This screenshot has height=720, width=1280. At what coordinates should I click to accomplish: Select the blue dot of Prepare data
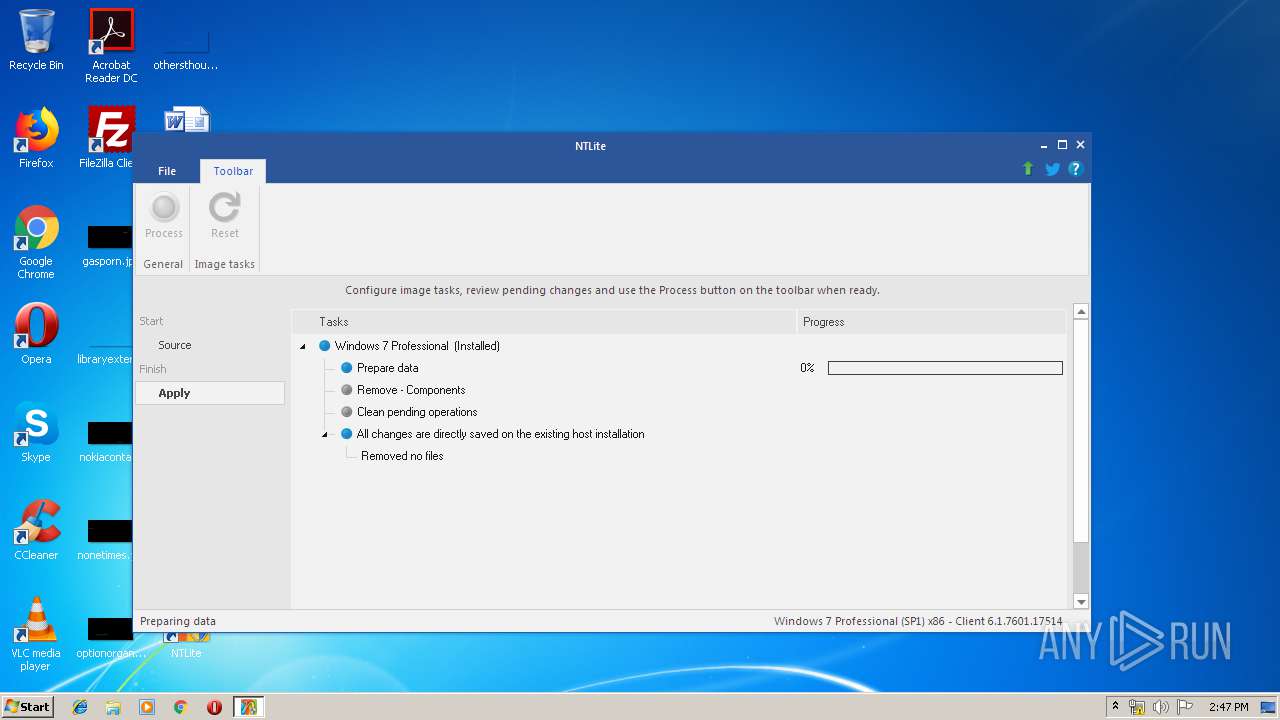tap(347, 368)
